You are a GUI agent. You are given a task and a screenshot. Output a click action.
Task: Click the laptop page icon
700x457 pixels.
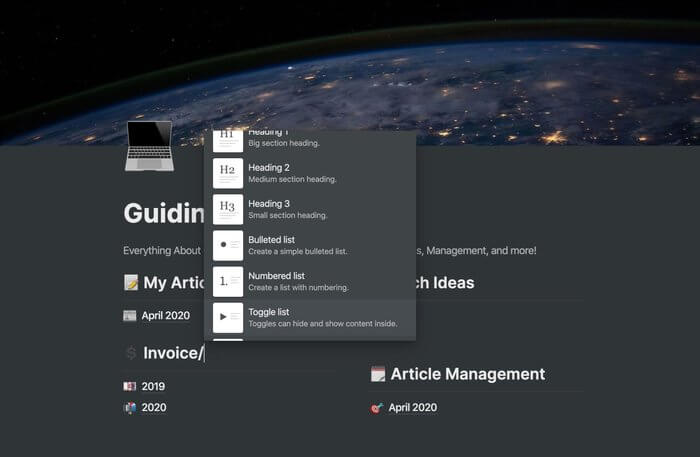149,146
